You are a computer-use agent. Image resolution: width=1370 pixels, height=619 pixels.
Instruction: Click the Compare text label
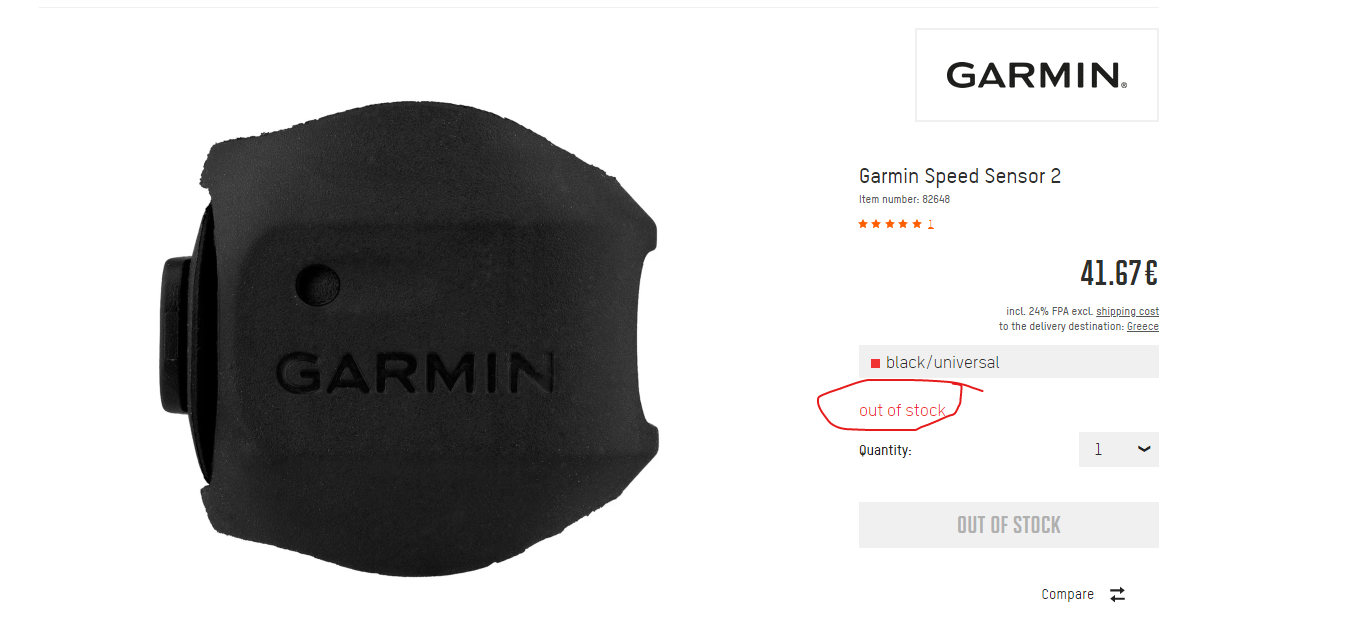click(1067, 594)
